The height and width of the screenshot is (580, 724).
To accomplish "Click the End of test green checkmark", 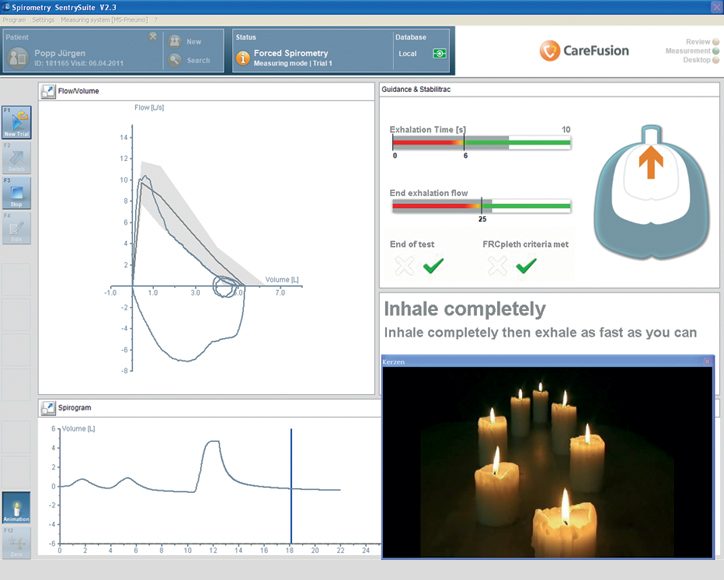I will (433, 265).
